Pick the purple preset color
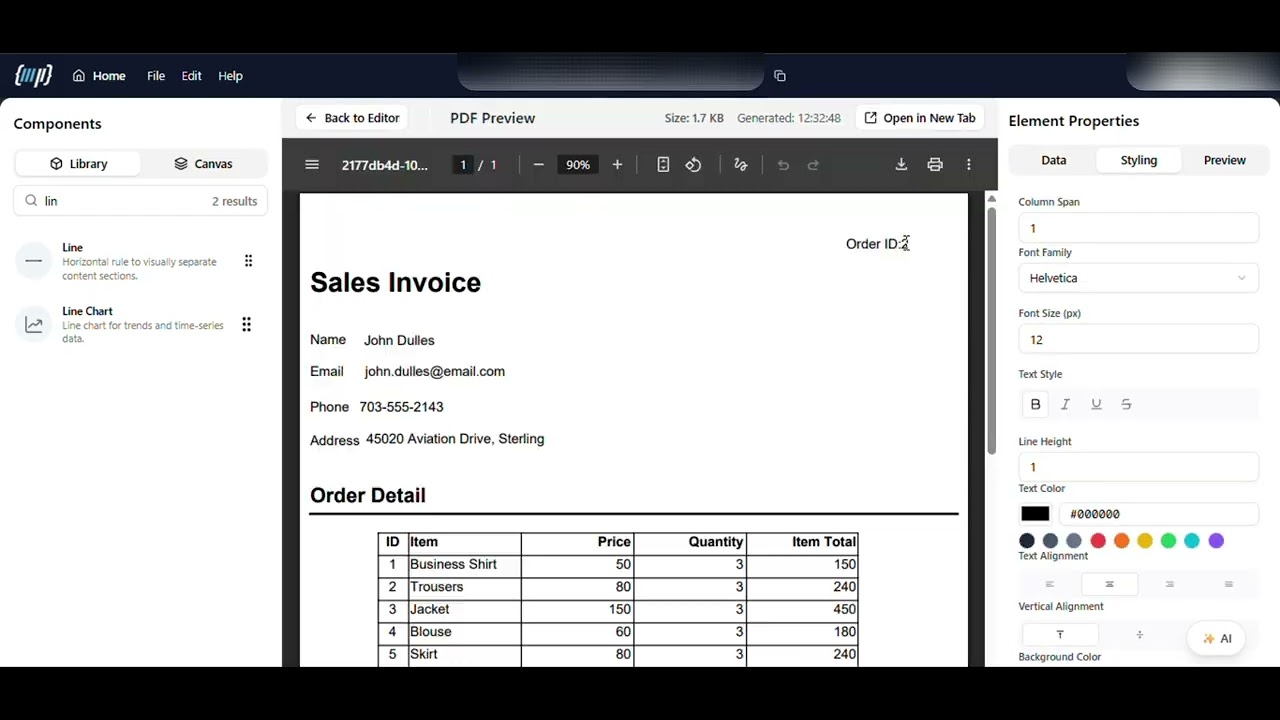Viewport: 1280px width, 720px height. click(1216, 541)
